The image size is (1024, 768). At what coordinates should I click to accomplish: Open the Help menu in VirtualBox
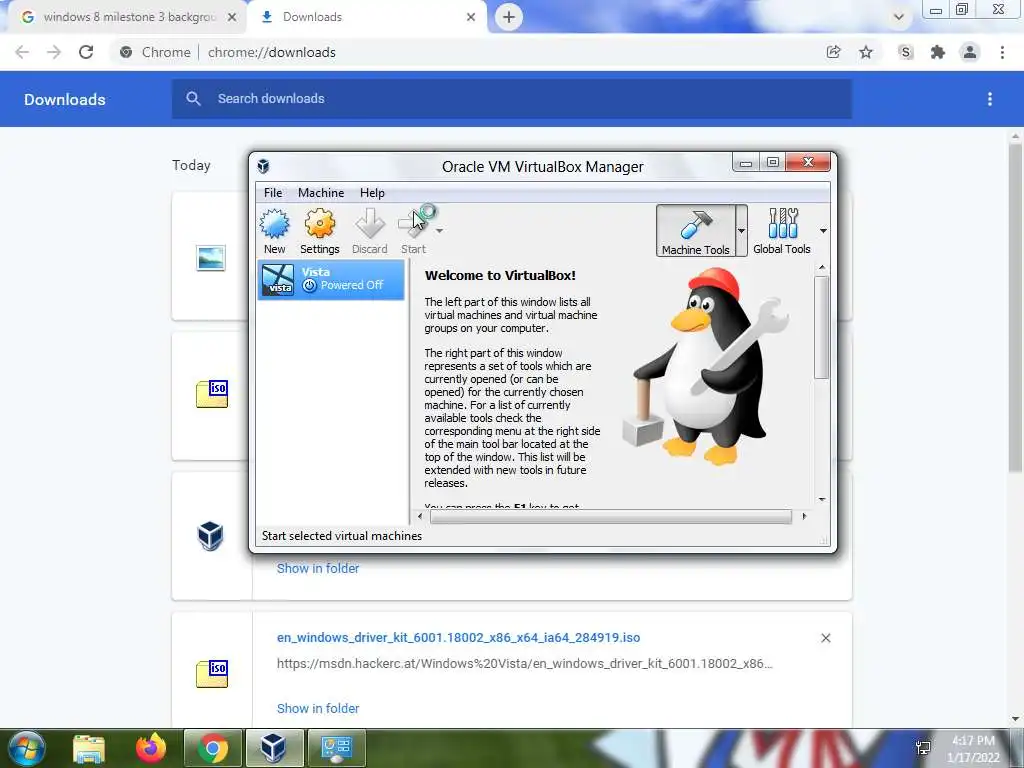[x=372, y=193]
